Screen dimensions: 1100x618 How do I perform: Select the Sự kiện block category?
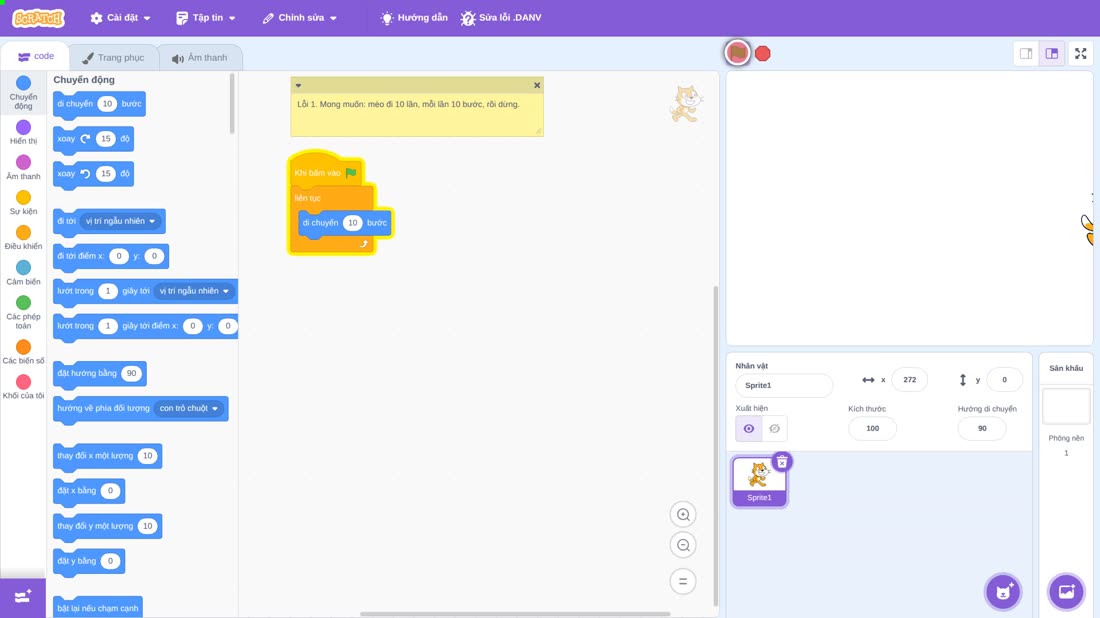pyautogui.click(x=23, y=202)
